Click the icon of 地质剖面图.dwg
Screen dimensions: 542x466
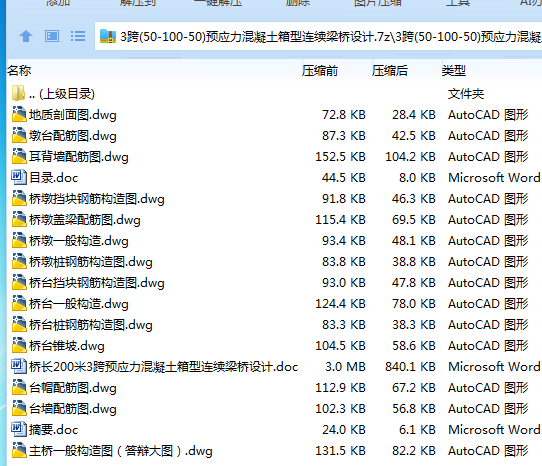(x=19, y=114)
